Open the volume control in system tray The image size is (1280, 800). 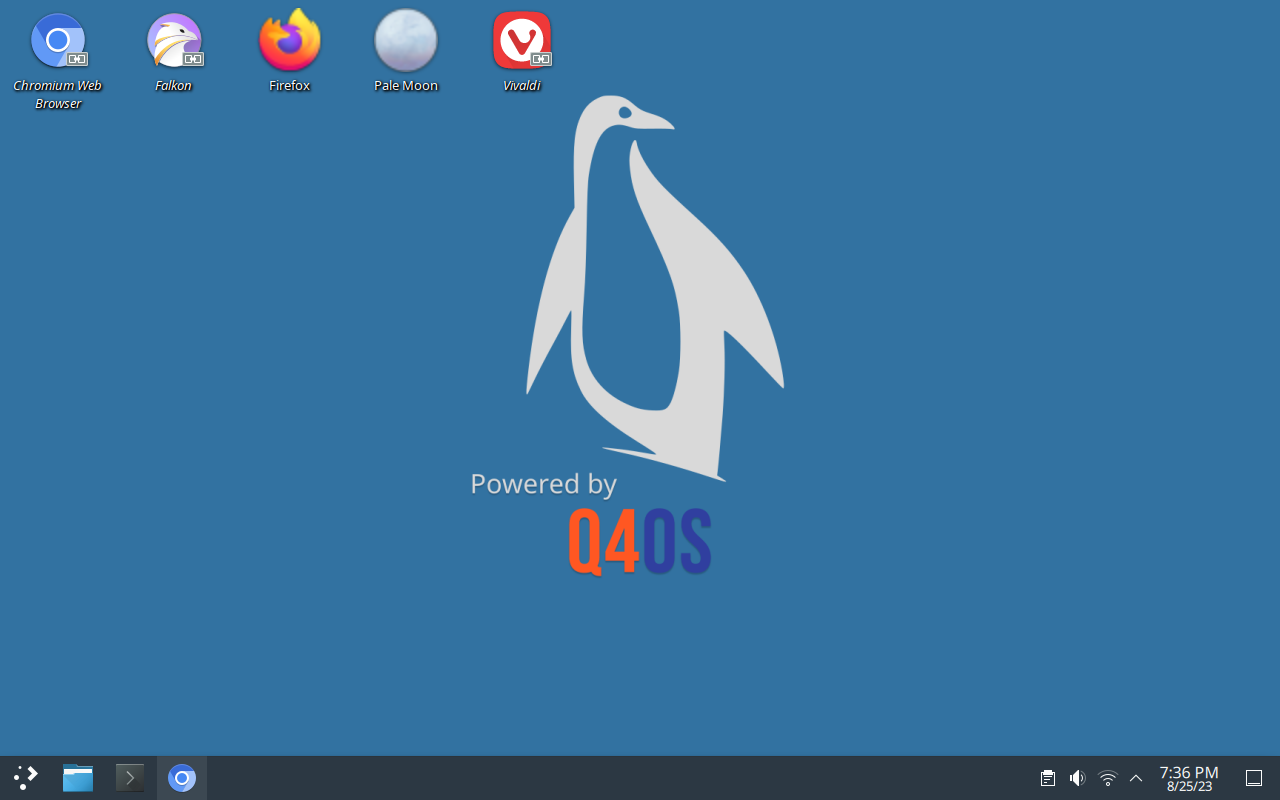[1077, 778]
